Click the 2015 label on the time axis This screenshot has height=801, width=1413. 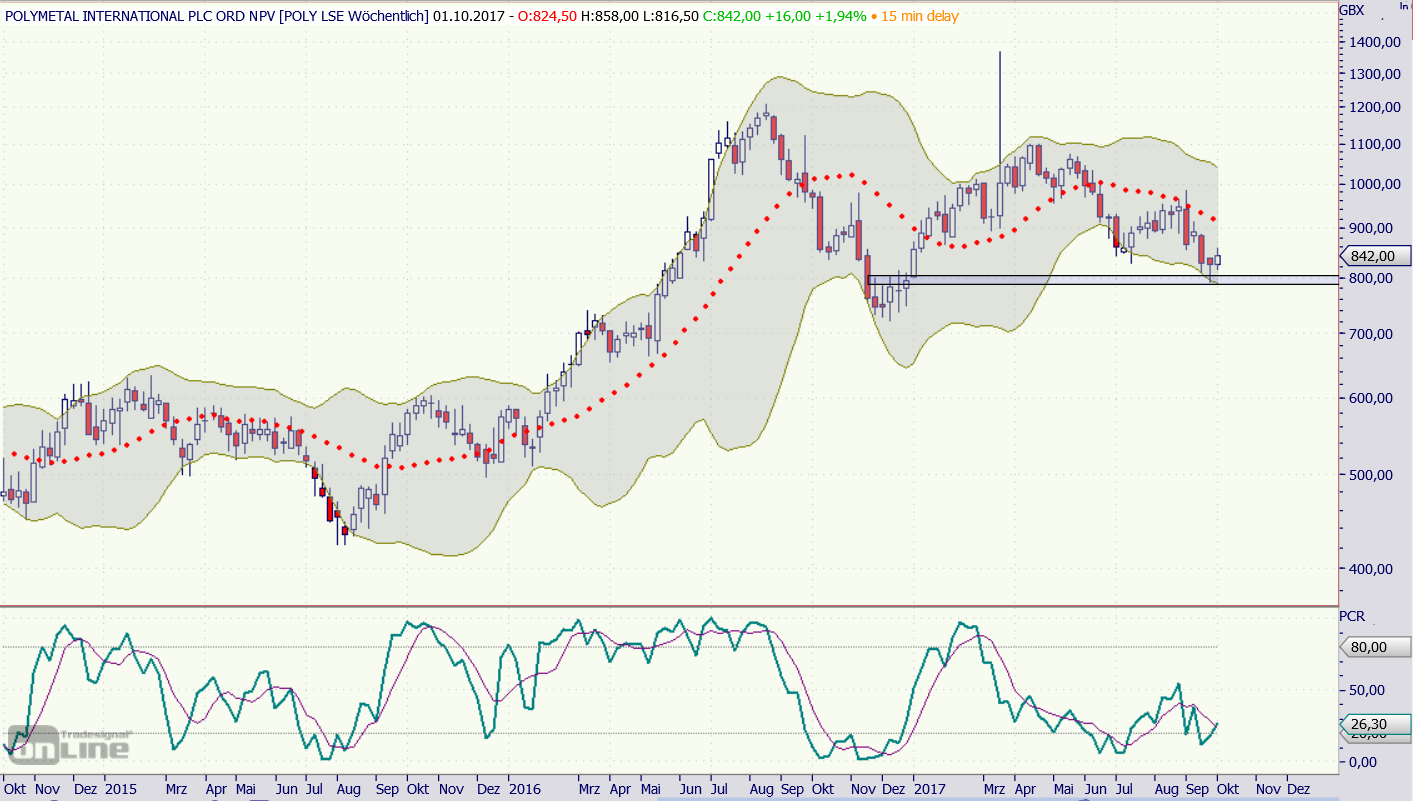[120, 788]
